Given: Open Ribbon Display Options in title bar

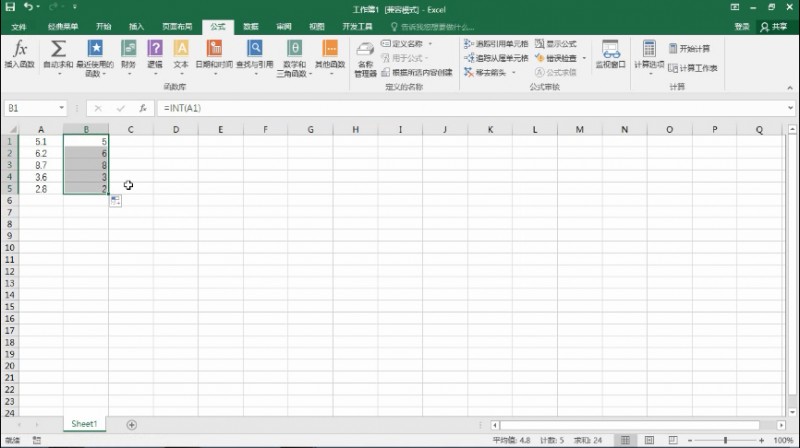Looking at the screenshot, I should coord(735,7).
